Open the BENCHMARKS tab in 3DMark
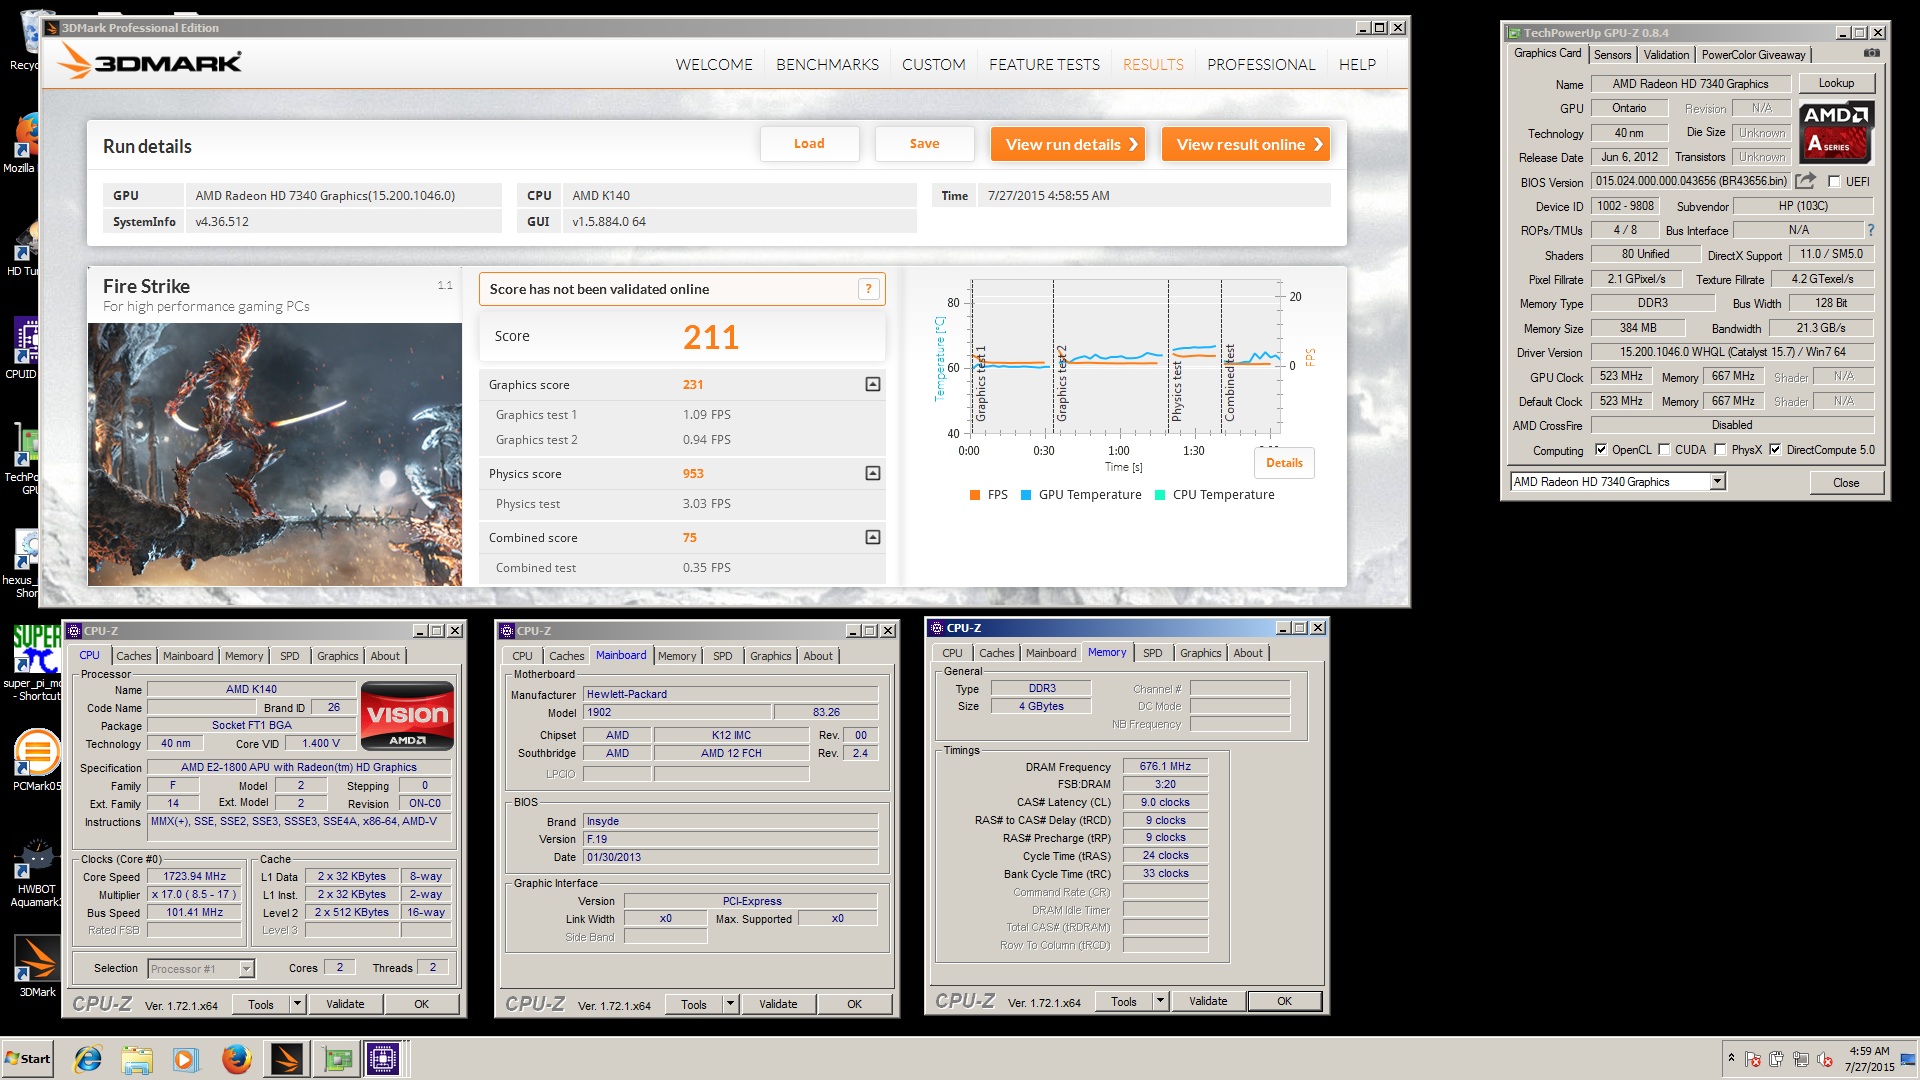The height and width of the screenshot is (1080, 1920). pos(827,65)
